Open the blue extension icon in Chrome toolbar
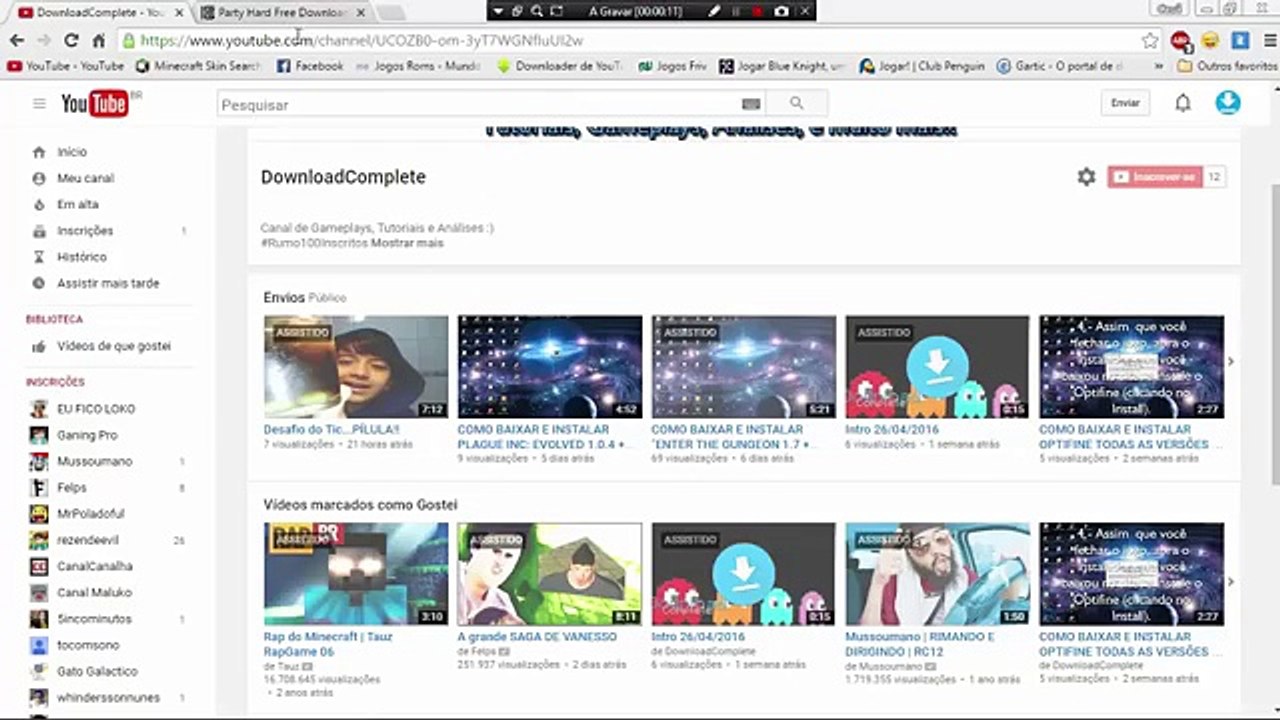1280x720 pixels. pos(1240,41)
